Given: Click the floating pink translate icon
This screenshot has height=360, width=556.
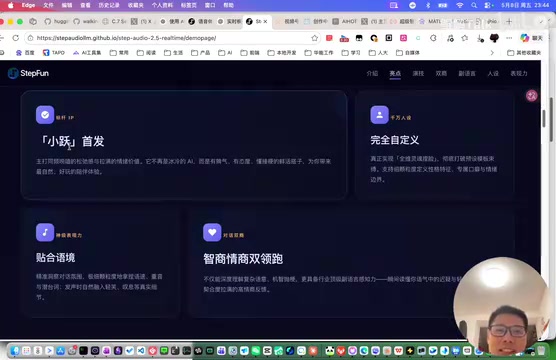Looking at the screenshot, I should [531, 96].
